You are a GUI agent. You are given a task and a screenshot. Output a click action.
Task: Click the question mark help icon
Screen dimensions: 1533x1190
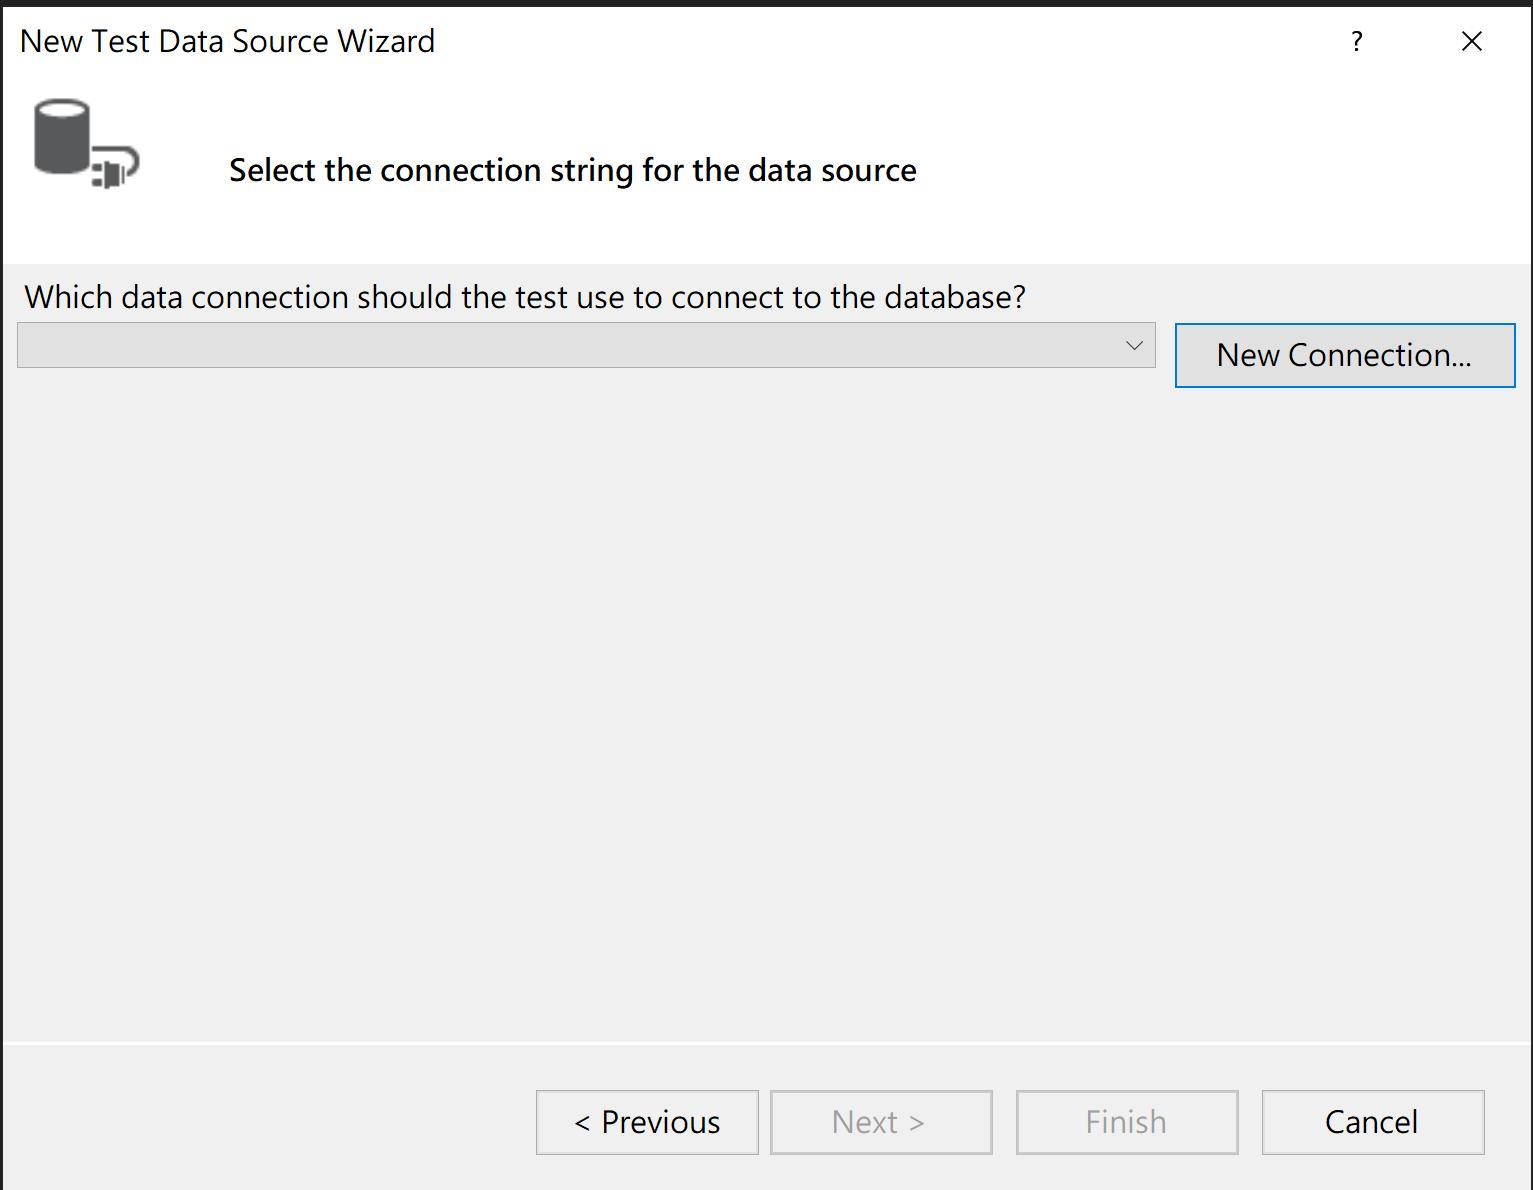1356,41
